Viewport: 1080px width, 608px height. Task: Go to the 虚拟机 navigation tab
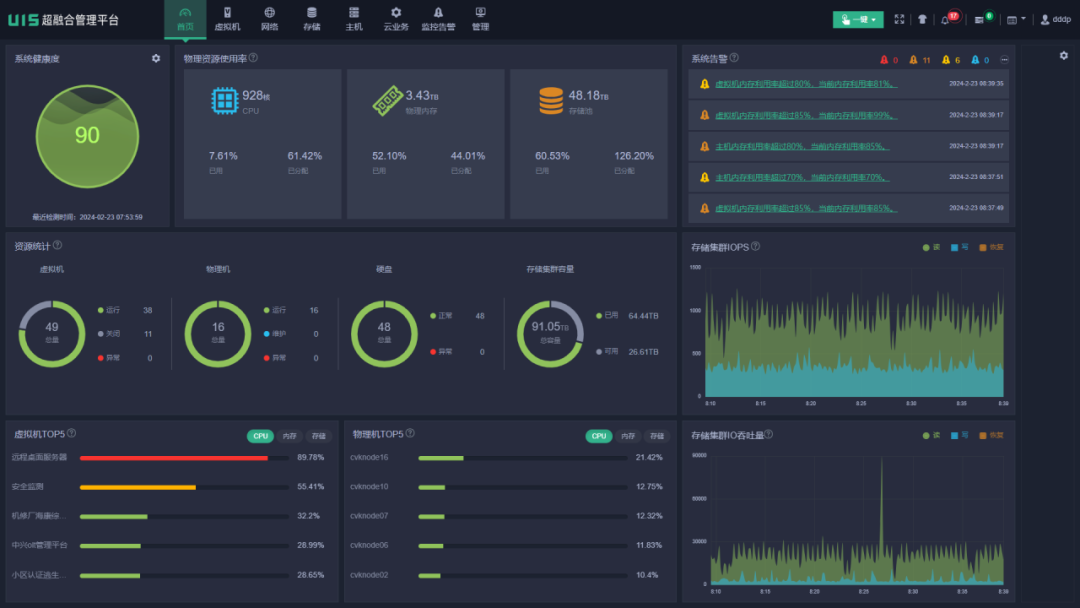[x=227, y=19]
